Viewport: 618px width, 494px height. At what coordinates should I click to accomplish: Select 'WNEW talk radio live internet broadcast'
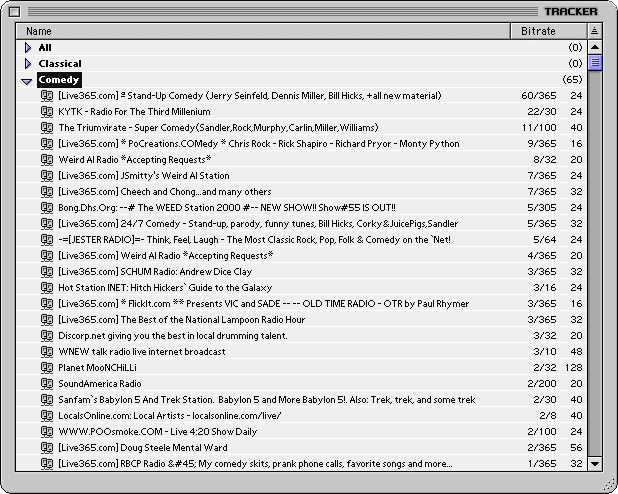142,352
